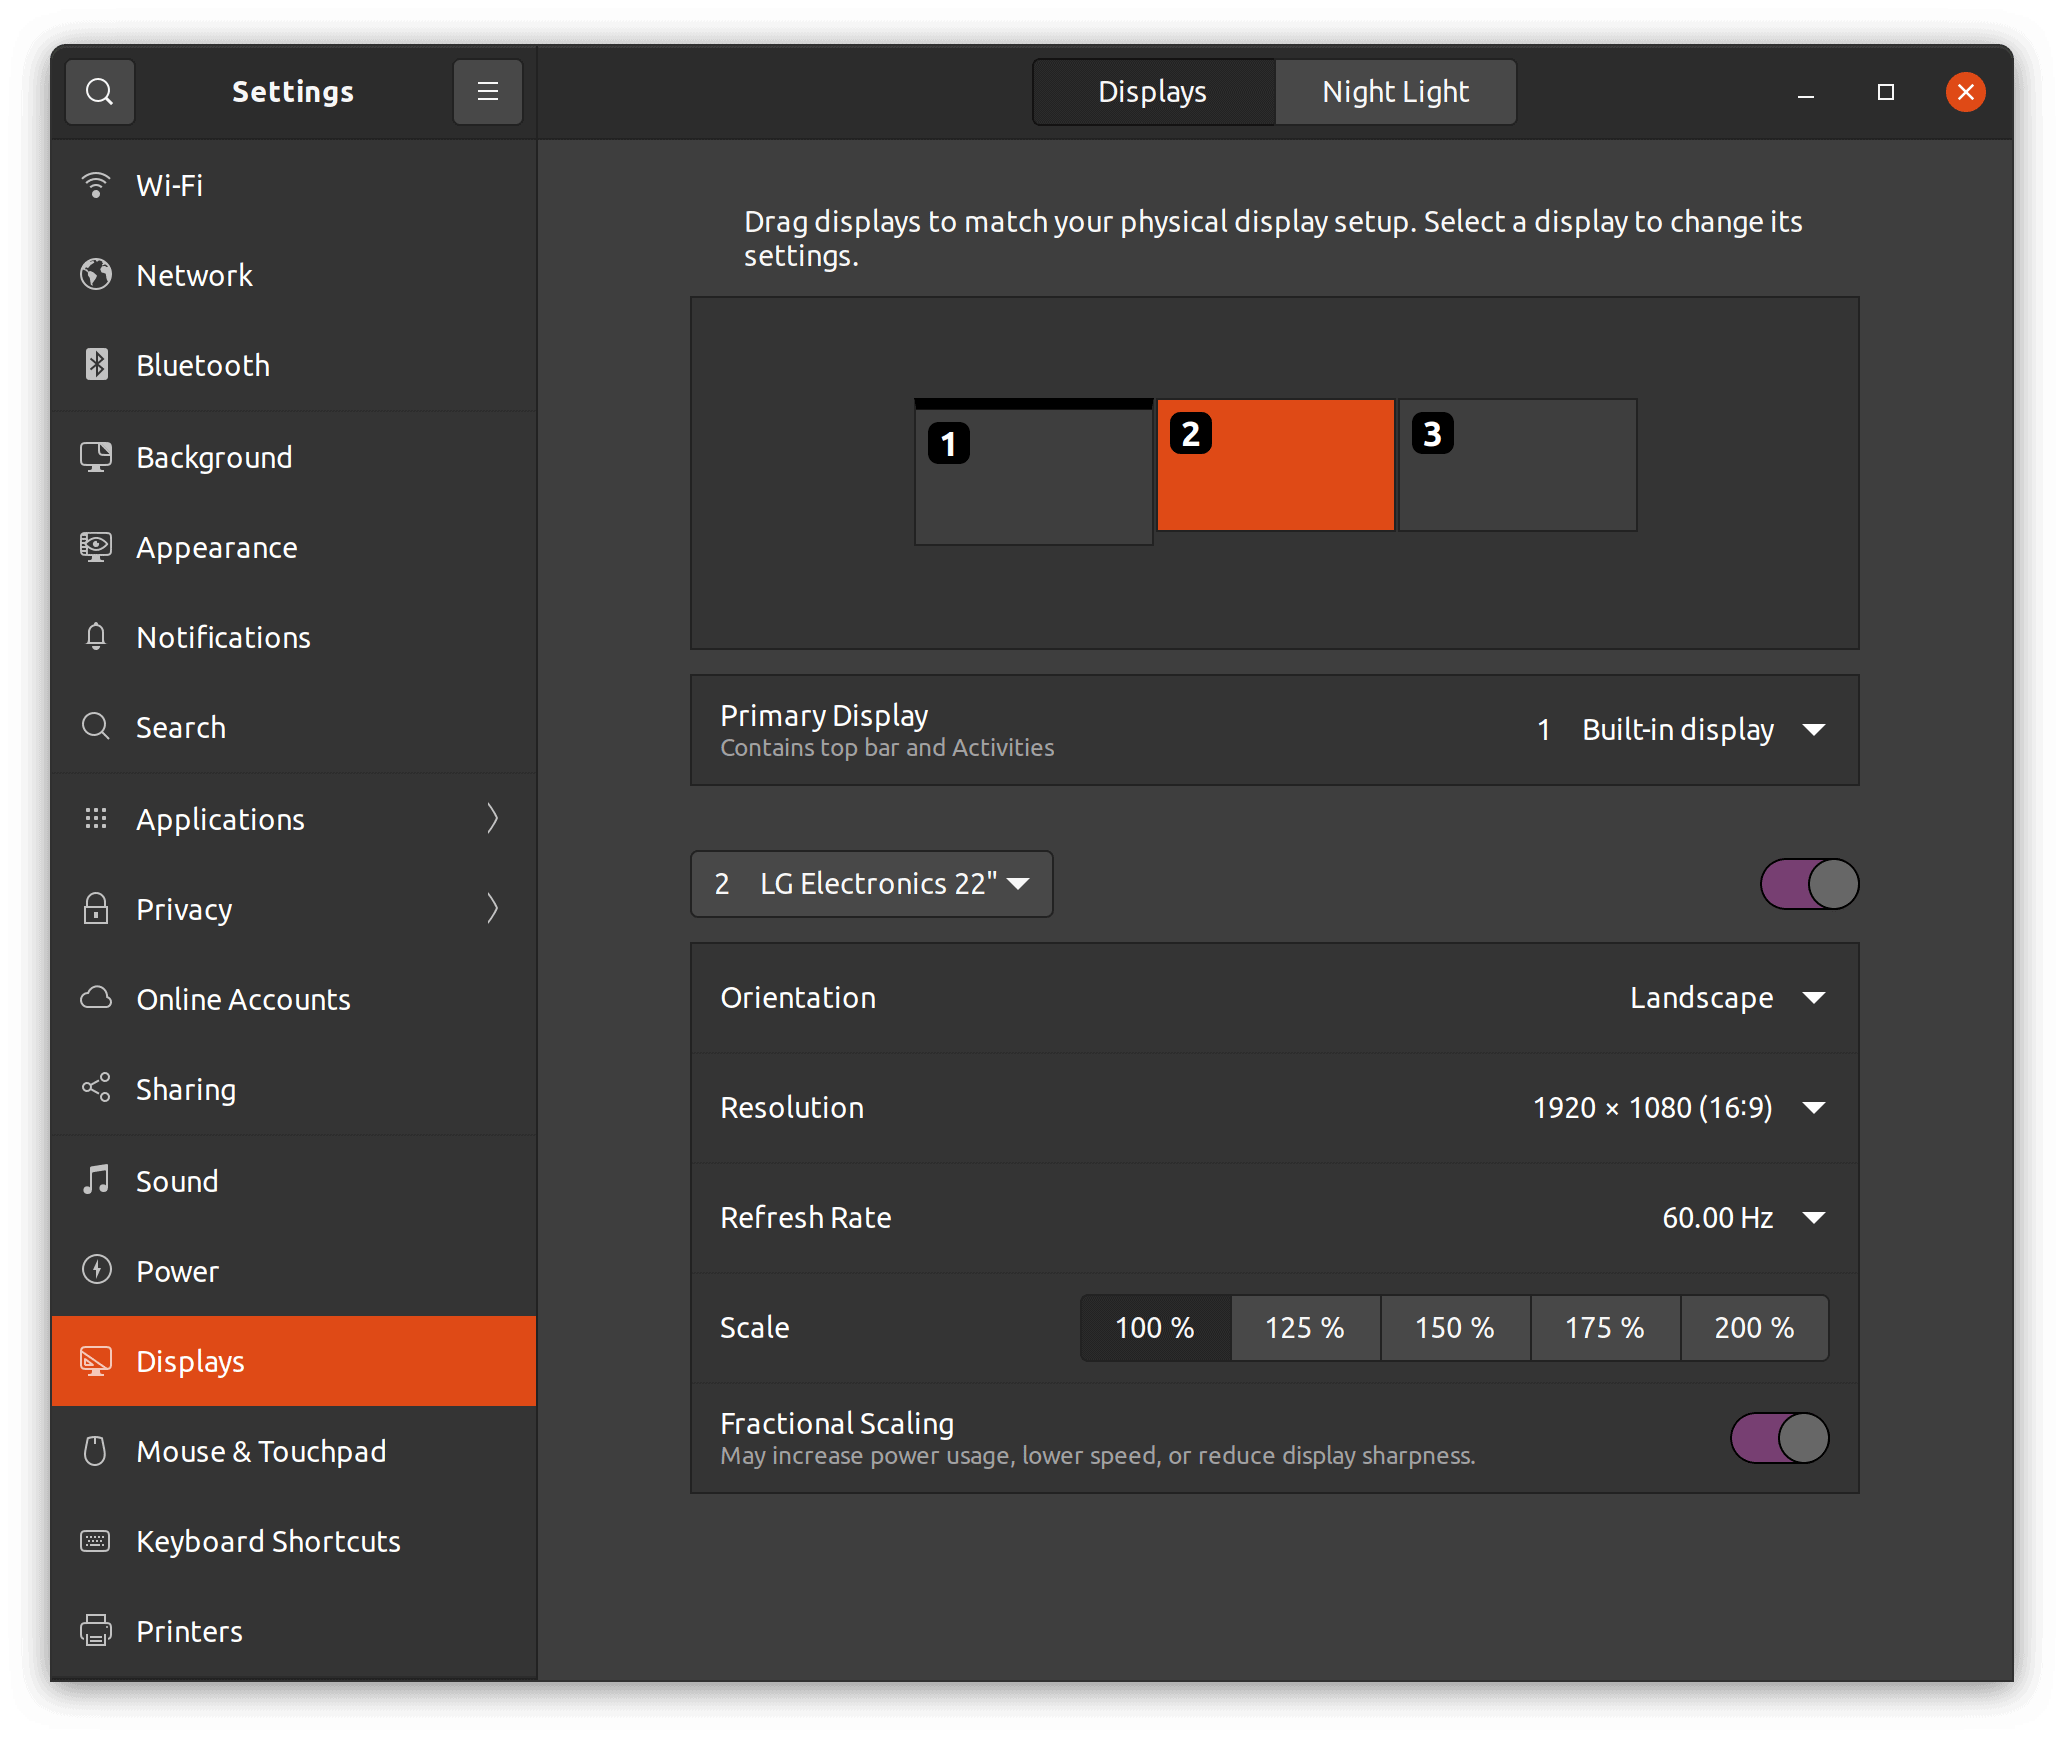Click the Printers icon in sidebar
Image resolution: width=2064 pixels, height=1738 pixels.
[x=96, y=1630]
